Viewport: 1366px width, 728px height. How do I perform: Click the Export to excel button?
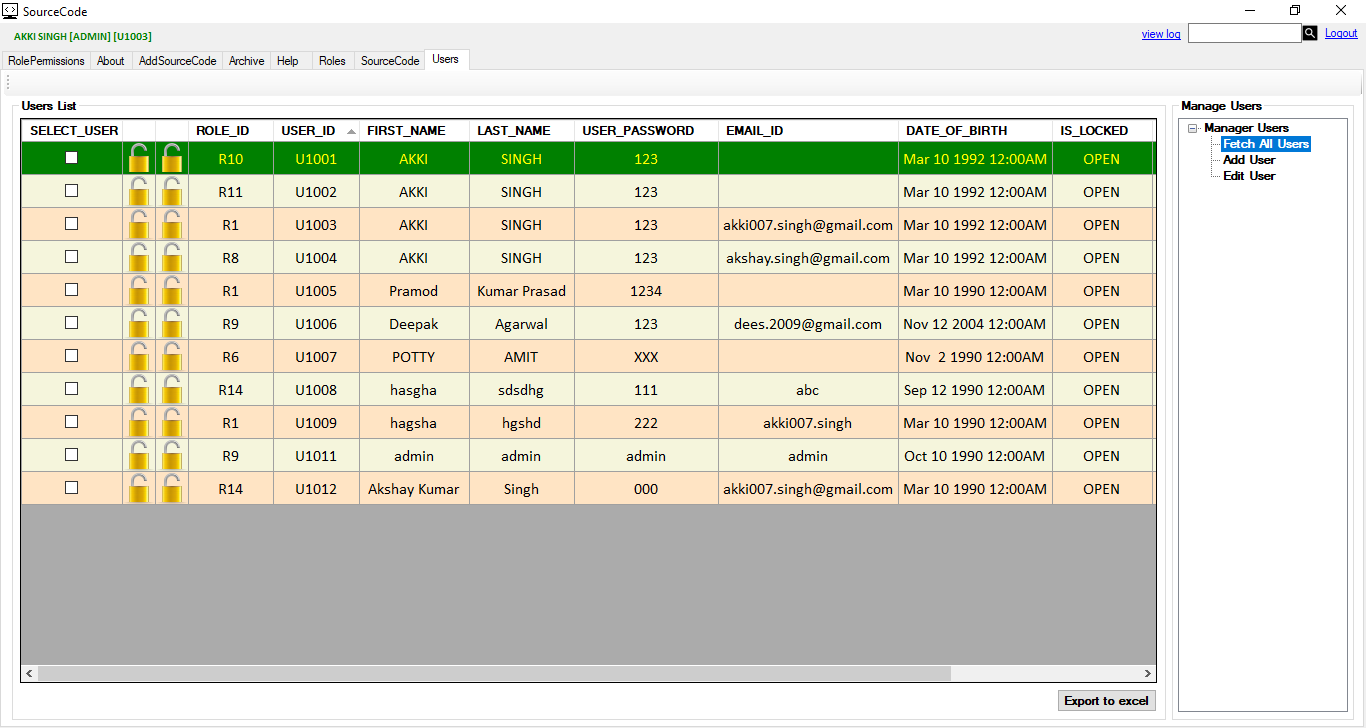(x=1106, y=701)
